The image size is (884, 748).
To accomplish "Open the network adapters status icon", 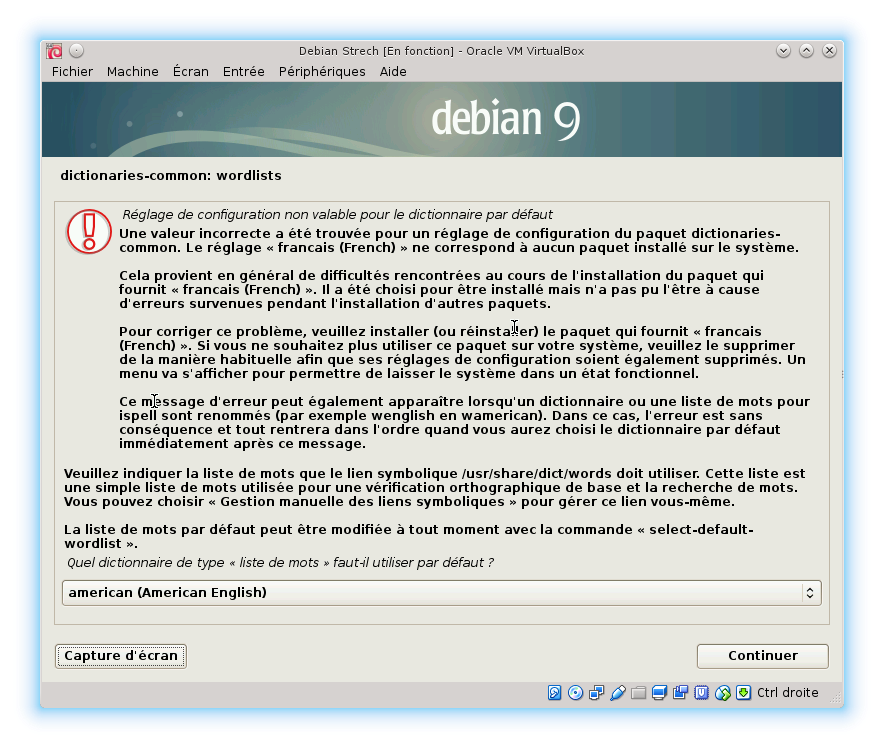I will (x=596, y=693).
